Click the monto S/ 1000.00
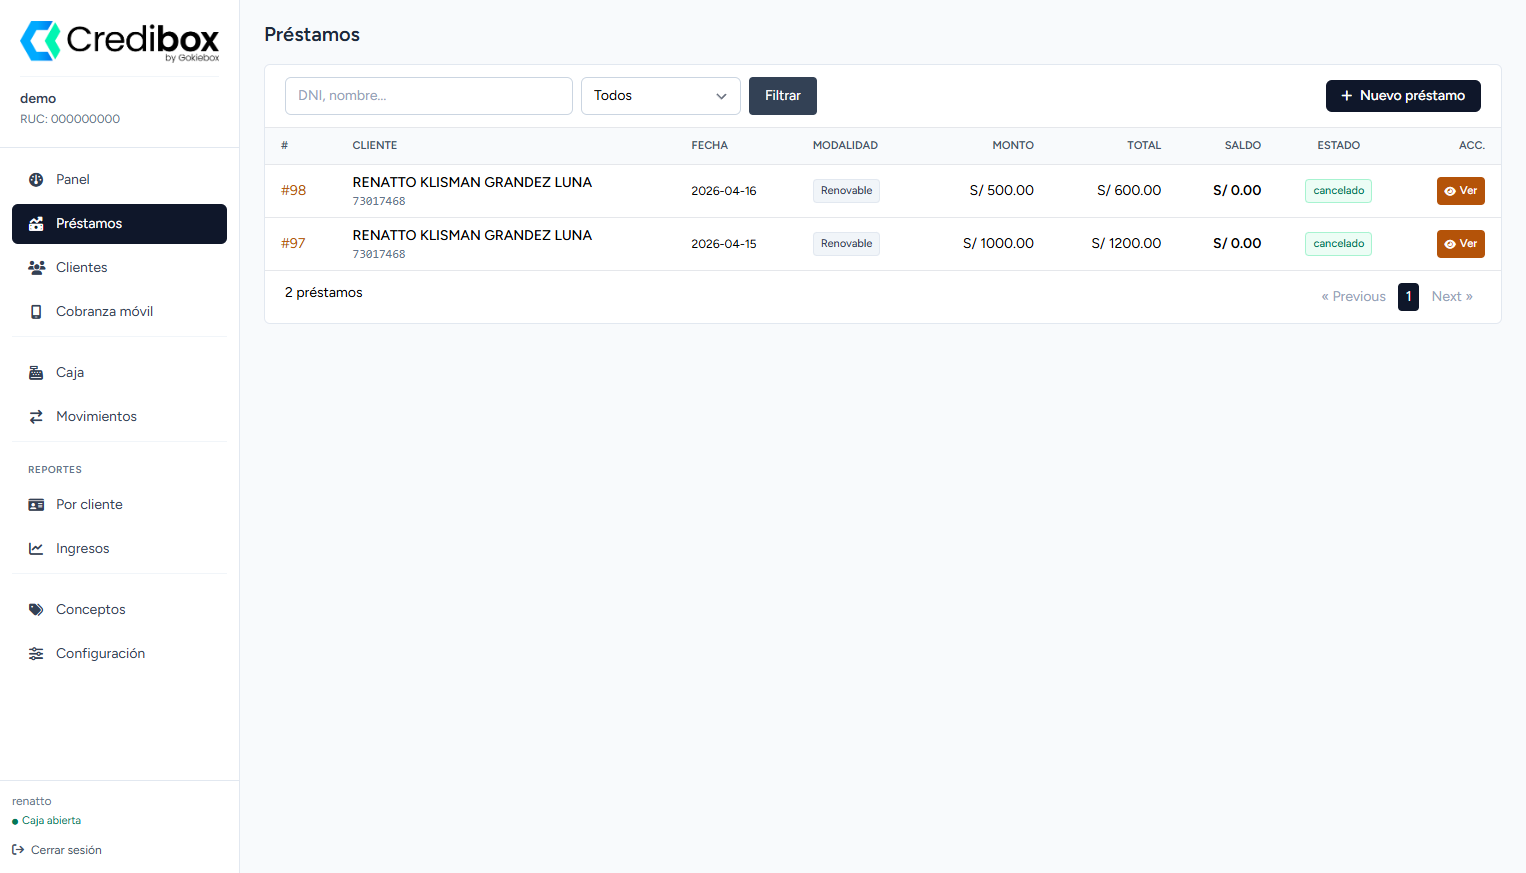The height and width of the screenshot is (873, 1526). (x=998, y=244)
